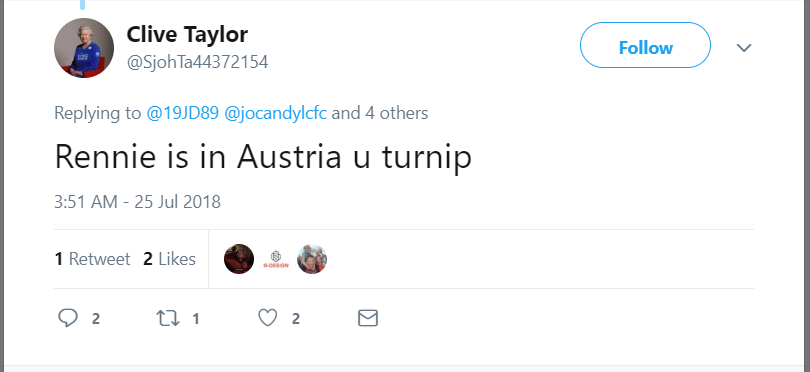810x372 pixels.
Task: Expand the "and 4 others" recipients list
Action: [380, 113]
